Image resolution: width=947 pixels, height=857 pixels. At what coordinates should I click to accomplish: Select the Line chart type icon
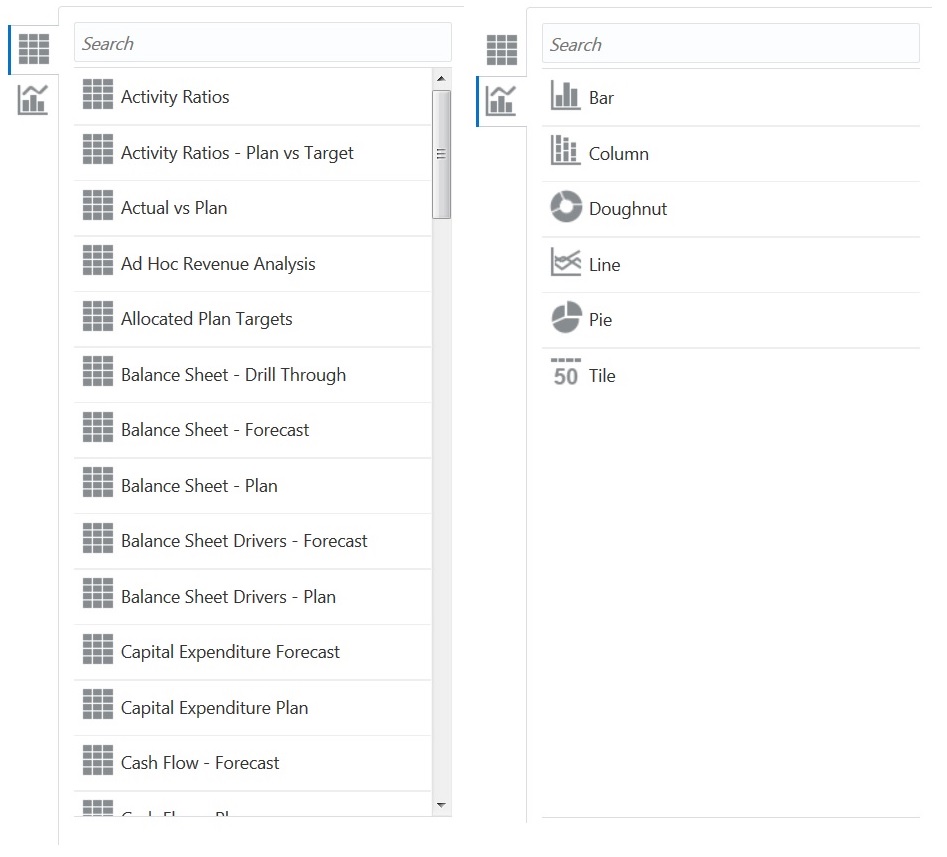[567, 264]
